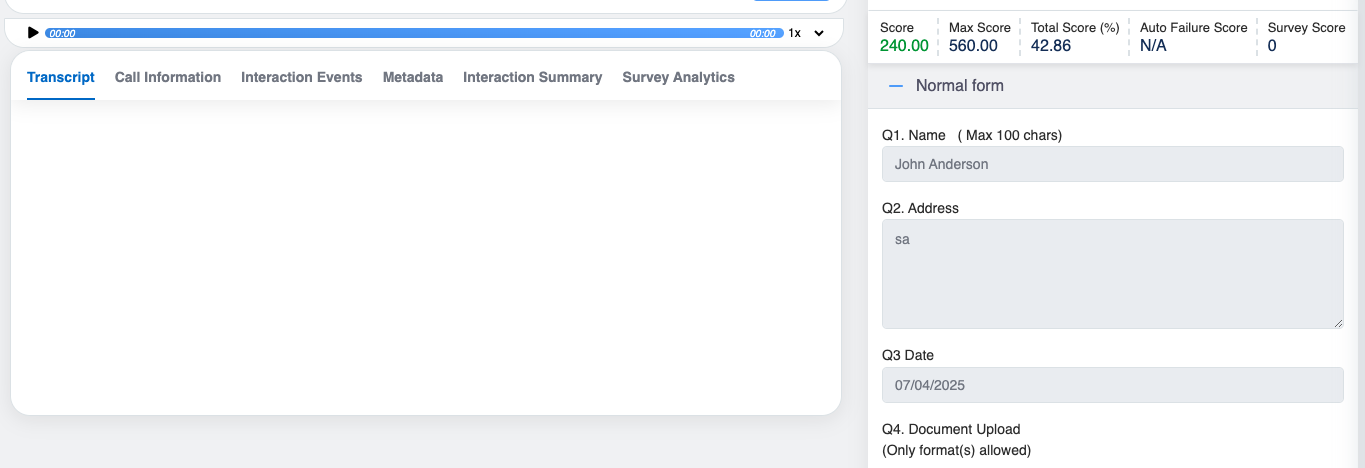Screen dimensions: 1365x468
Task: View the Interaction Summary tab
Action: [532, 77]
